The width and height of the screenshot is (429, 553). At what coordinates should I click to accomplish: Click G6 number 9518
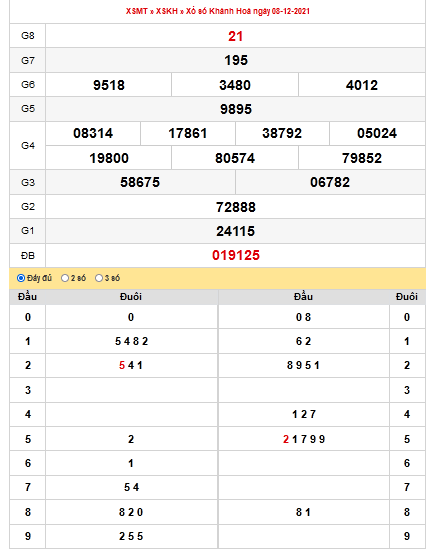(x=109, y=85)
